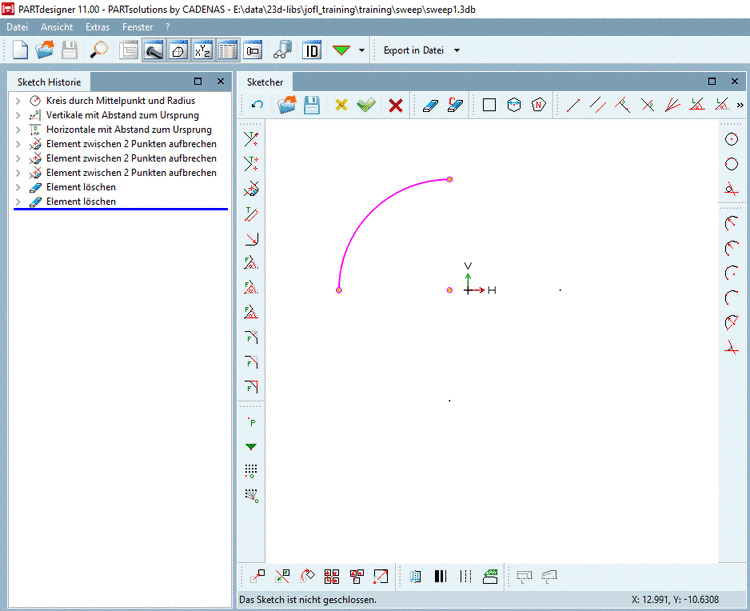Open a file with the folder icon in main toolbar
Viewport: 750px width, 611px height.
[x=44, y=50]
